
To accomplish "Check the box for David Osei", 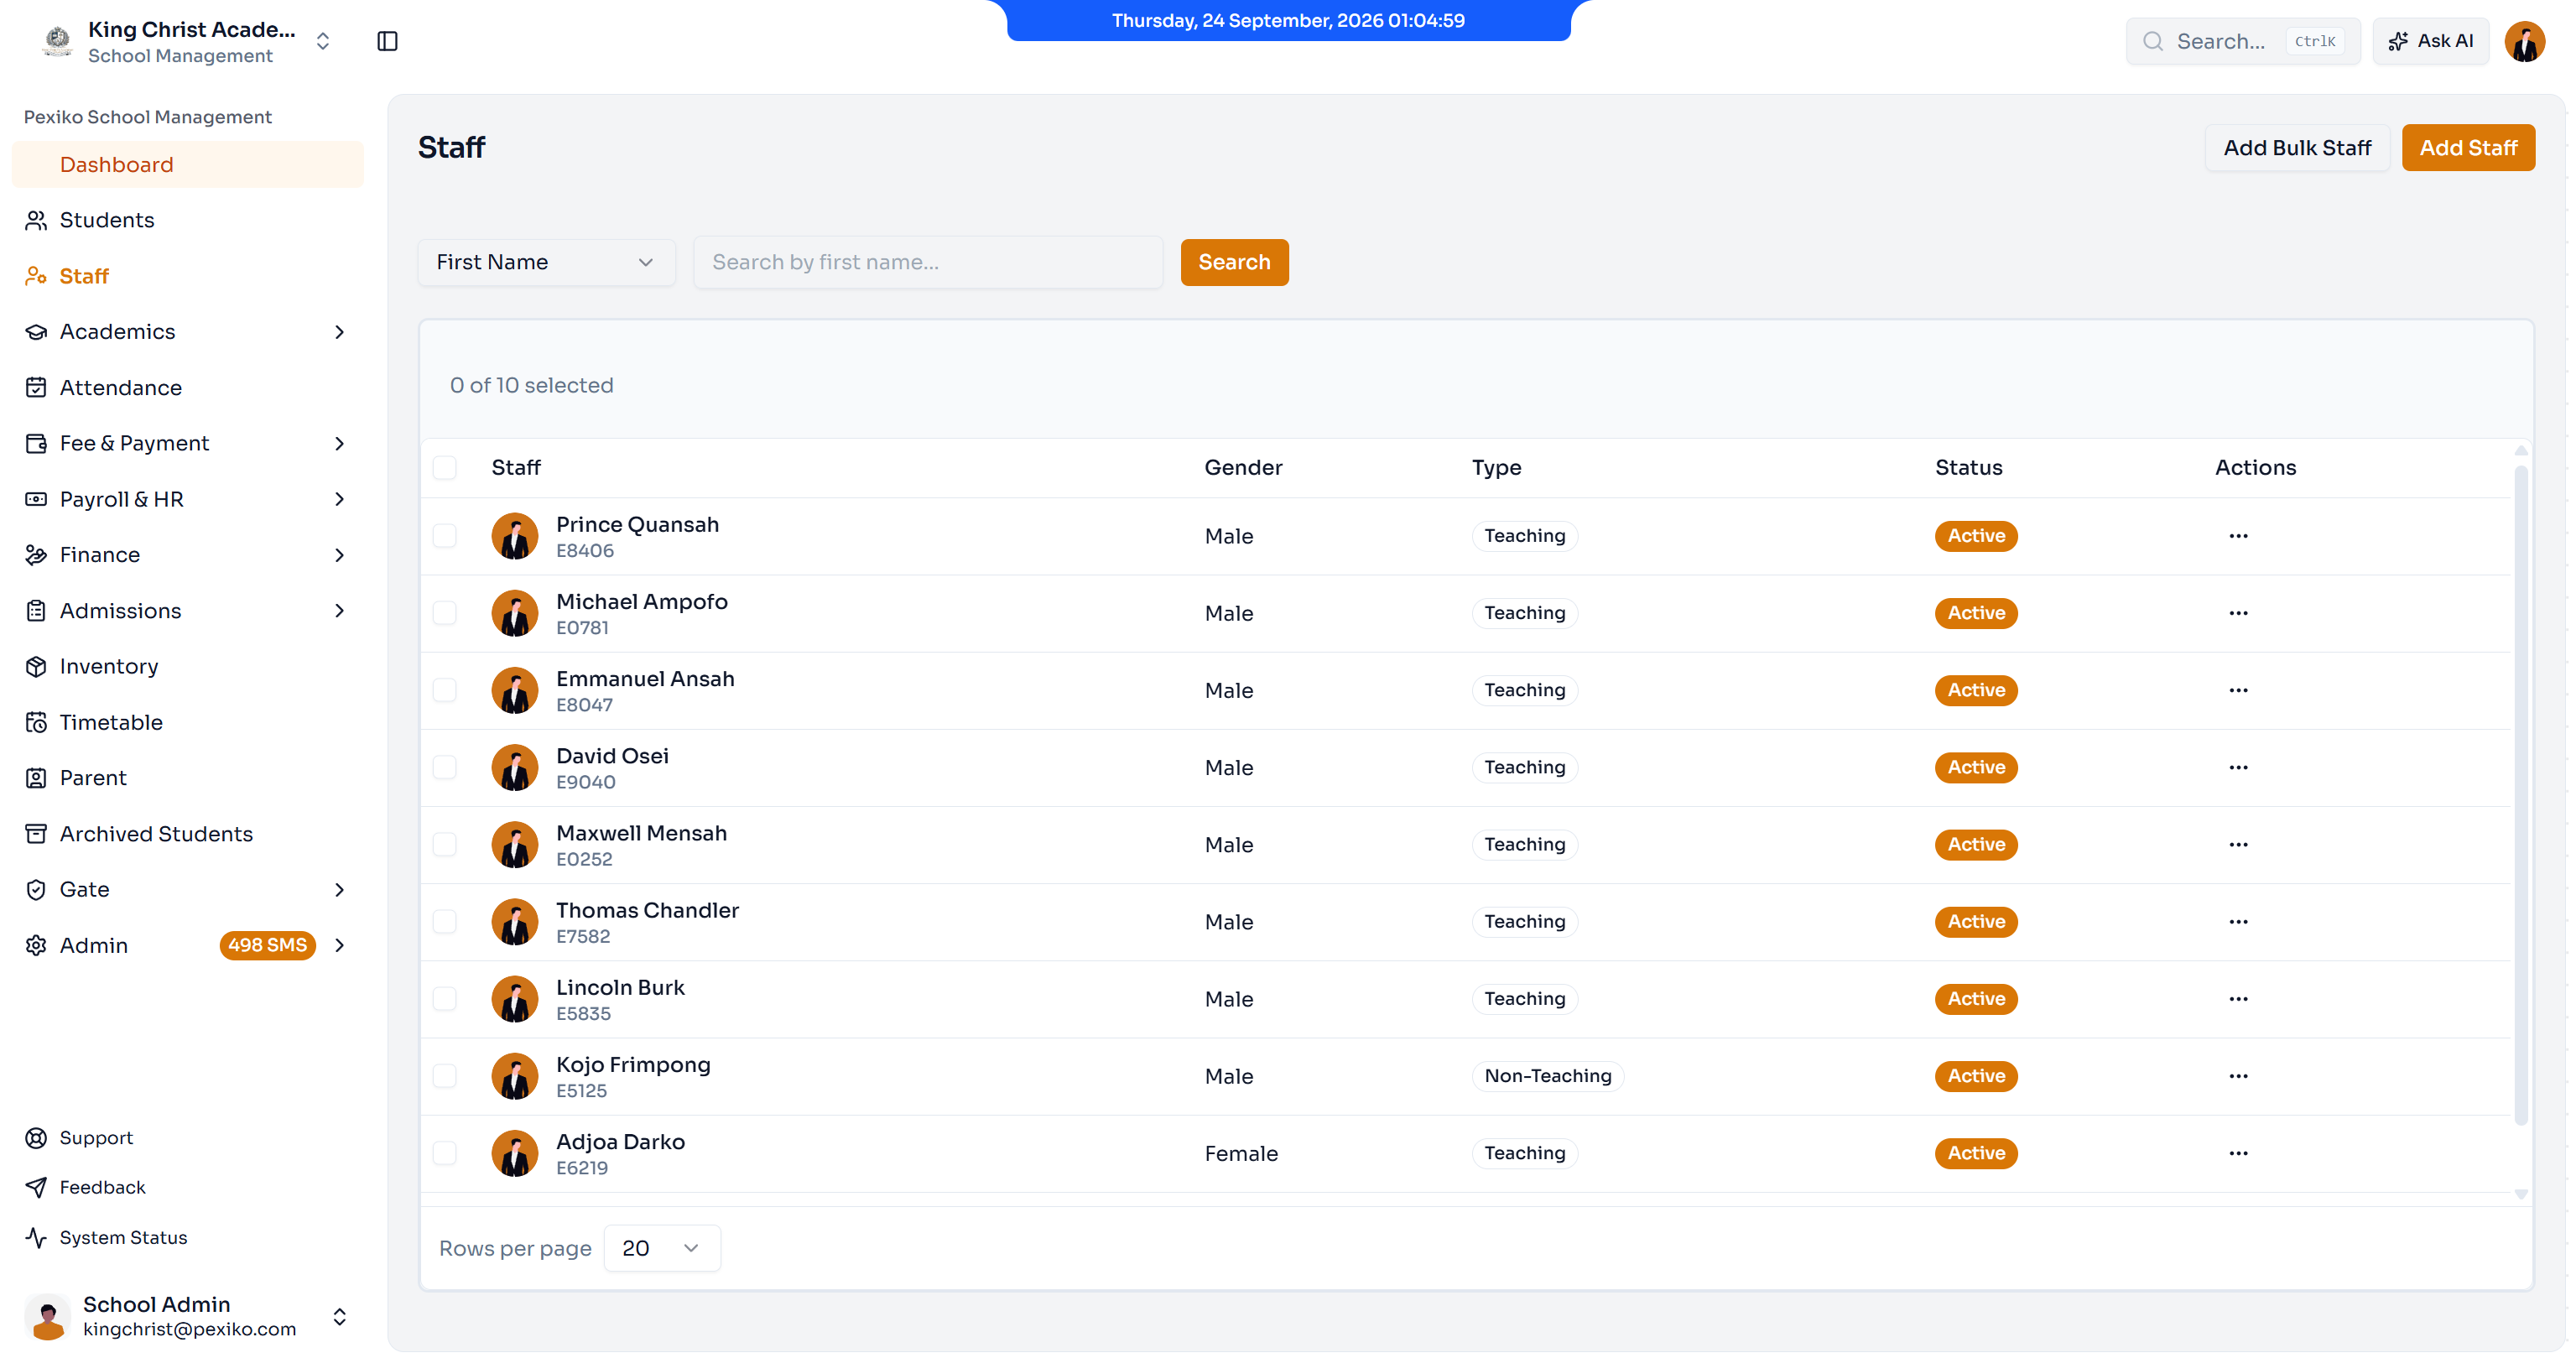I will point(445,767).
